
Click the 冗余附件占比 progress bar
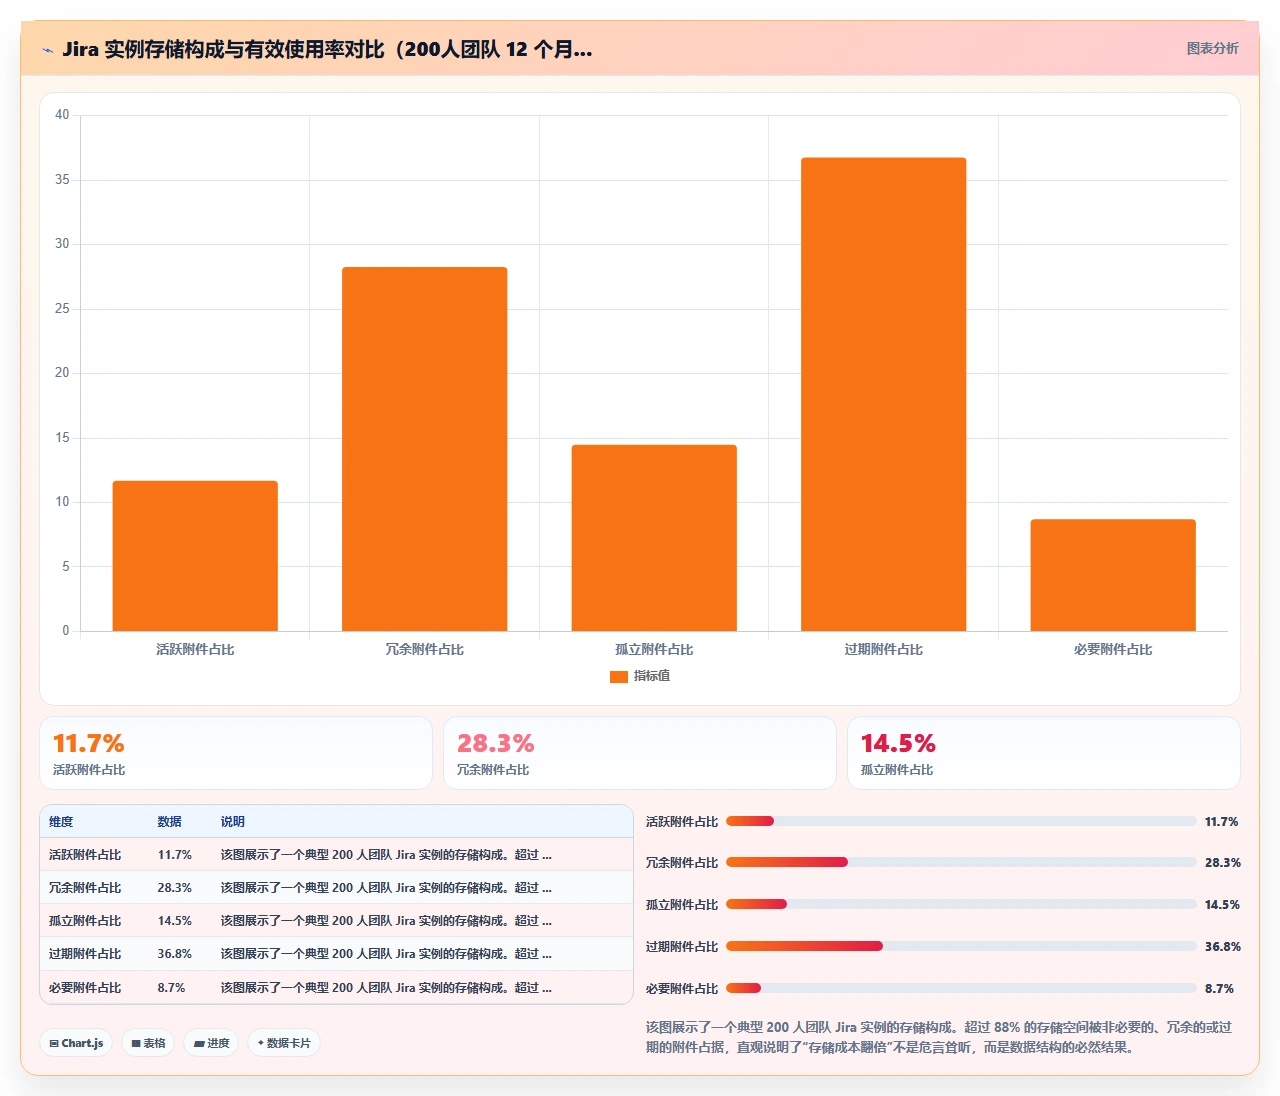961,862
